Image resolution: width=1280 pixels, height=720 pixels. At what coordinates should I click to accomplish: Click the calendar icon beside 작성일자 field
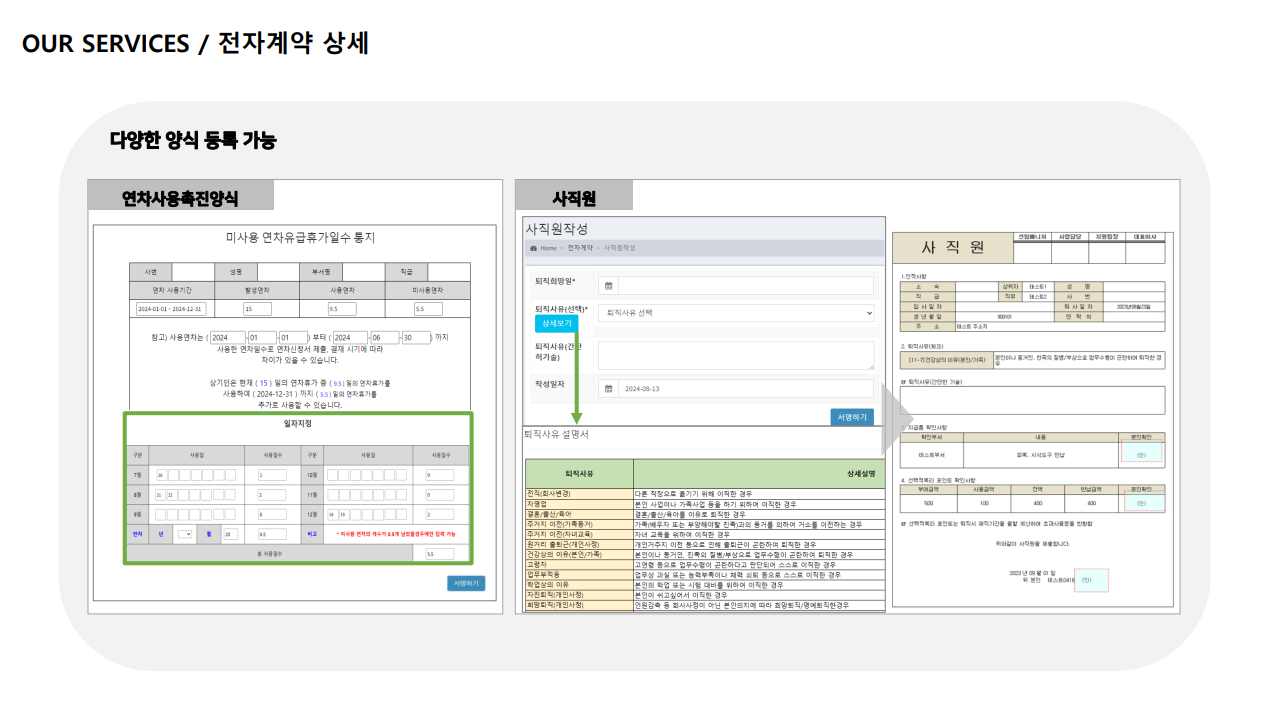point(609,388)
